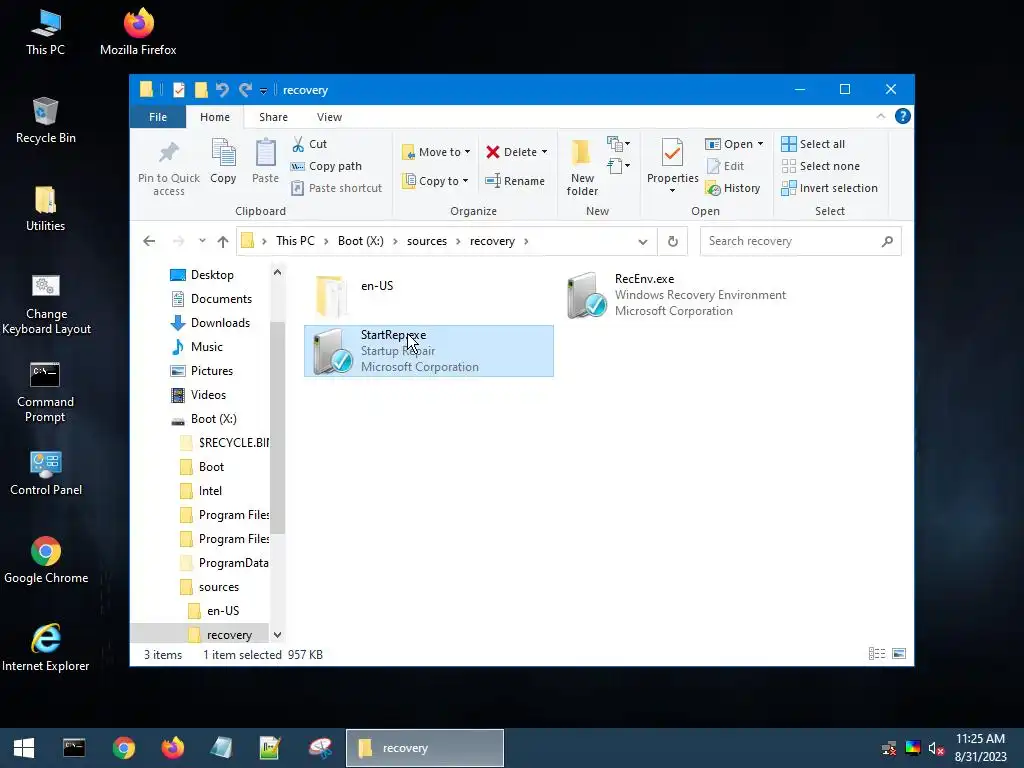
Task: Launch Google Chrome from taskbar
Action: 123,748
